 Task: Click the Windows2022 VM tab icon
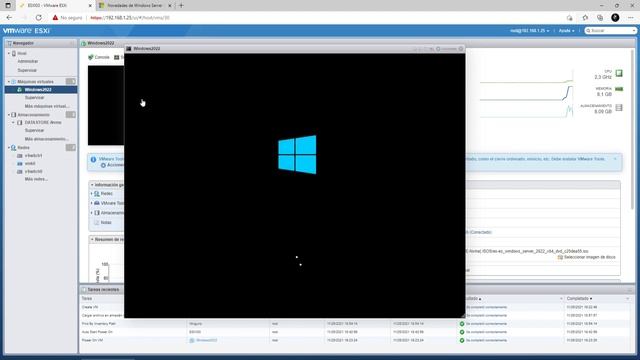point(83,43)
